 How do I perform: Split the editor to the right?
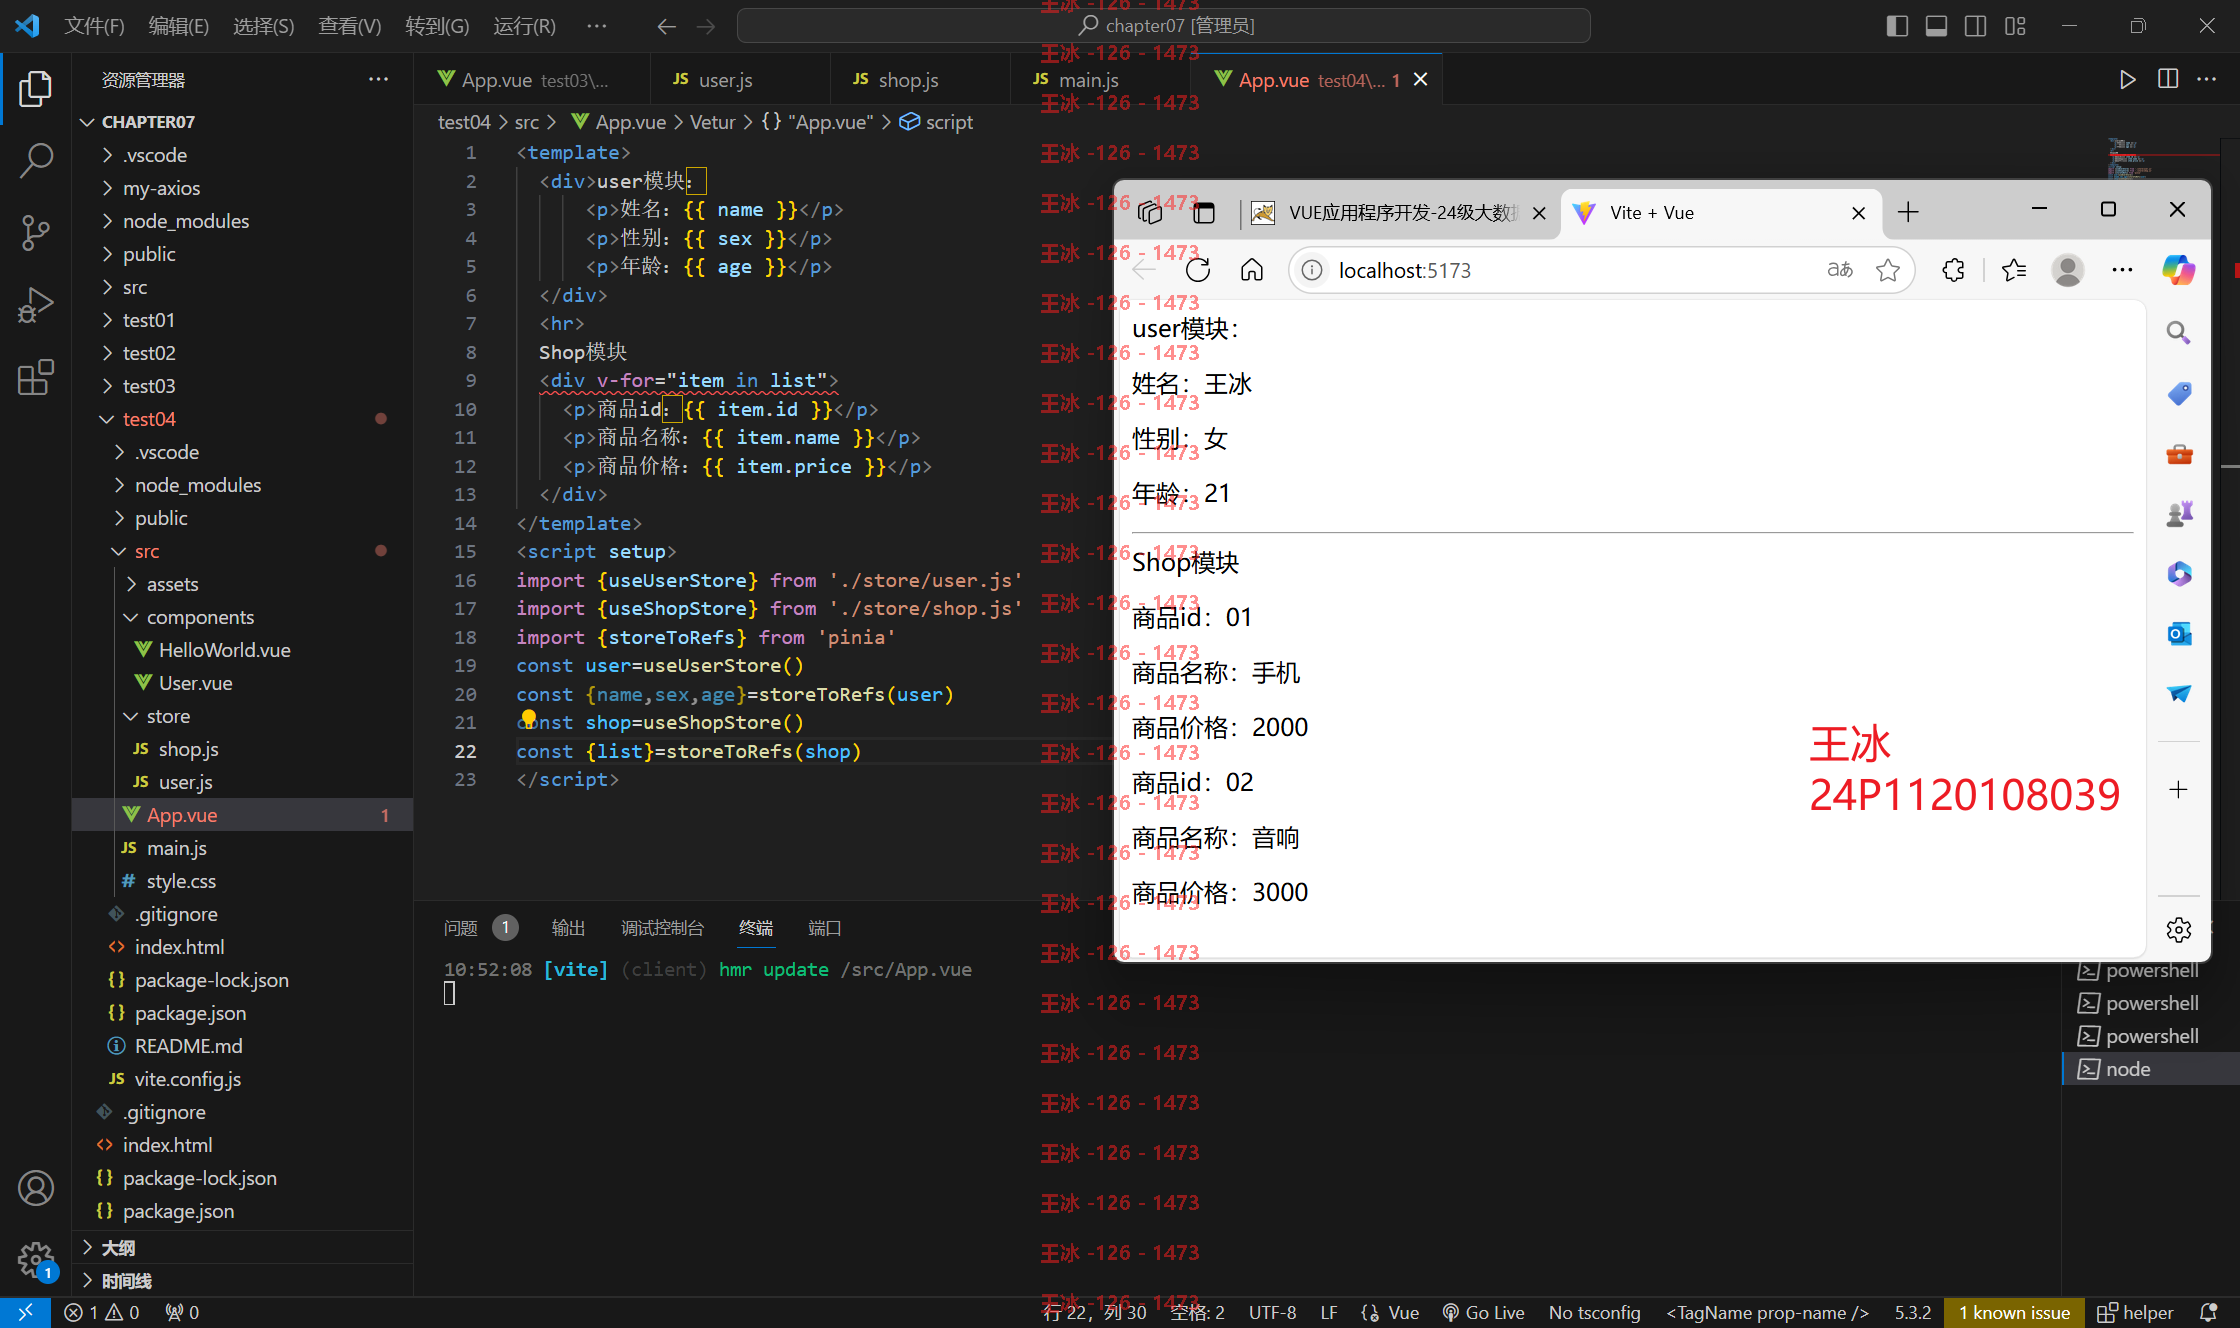(2167, 79)
